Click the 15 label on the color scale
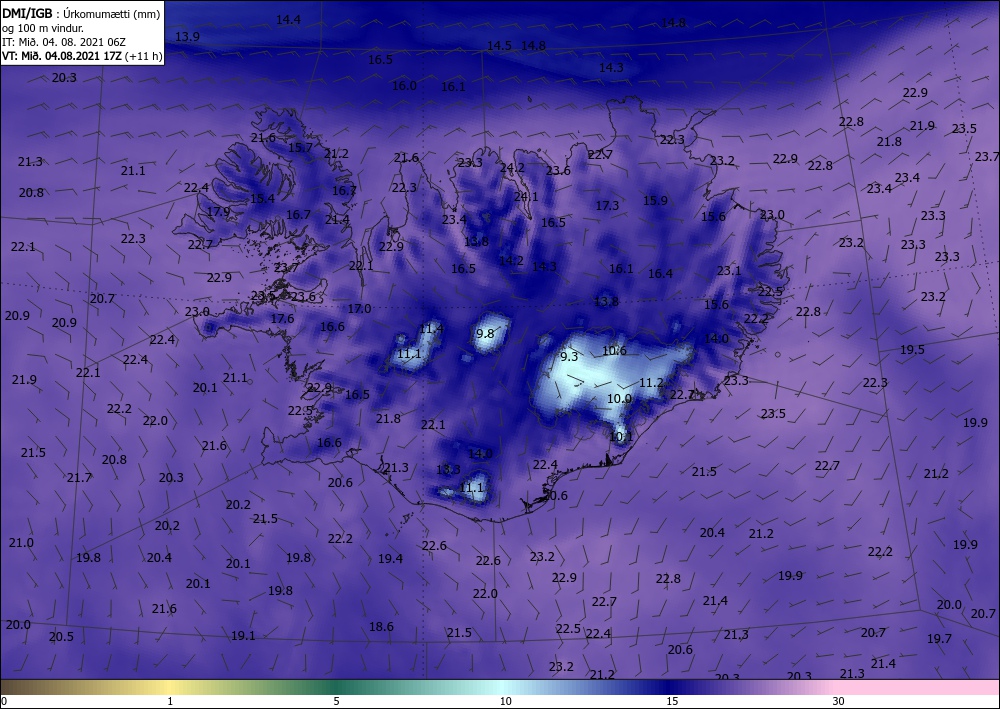The height and width of the screenshot is (709, 1000). click(x=672, y=701)
